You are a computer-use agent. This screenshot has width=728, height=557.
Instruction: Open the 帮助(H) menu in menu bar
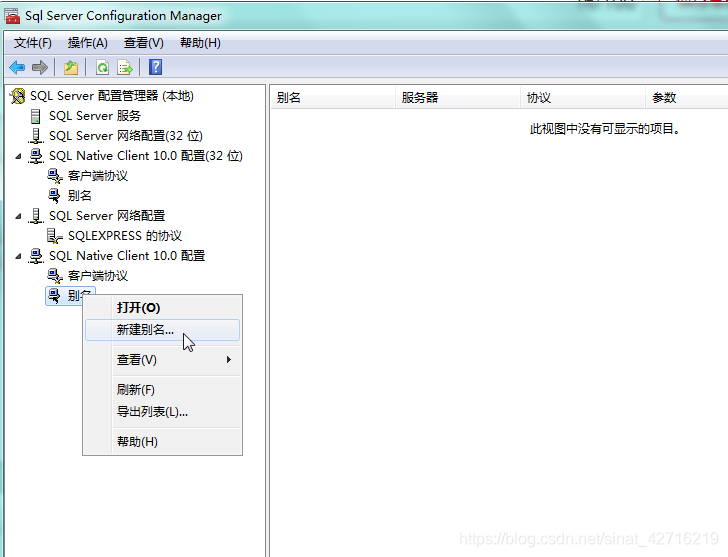click(200, 43)
